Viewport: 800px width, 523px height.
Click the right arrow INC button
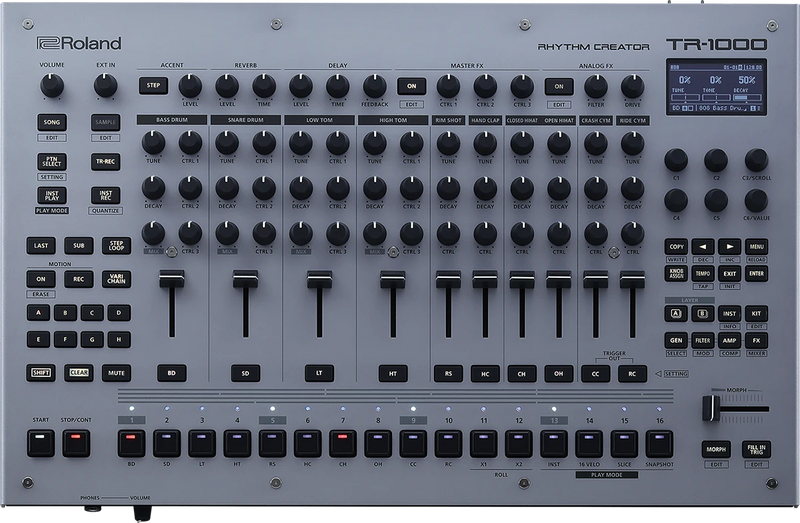tap(730, 247)
